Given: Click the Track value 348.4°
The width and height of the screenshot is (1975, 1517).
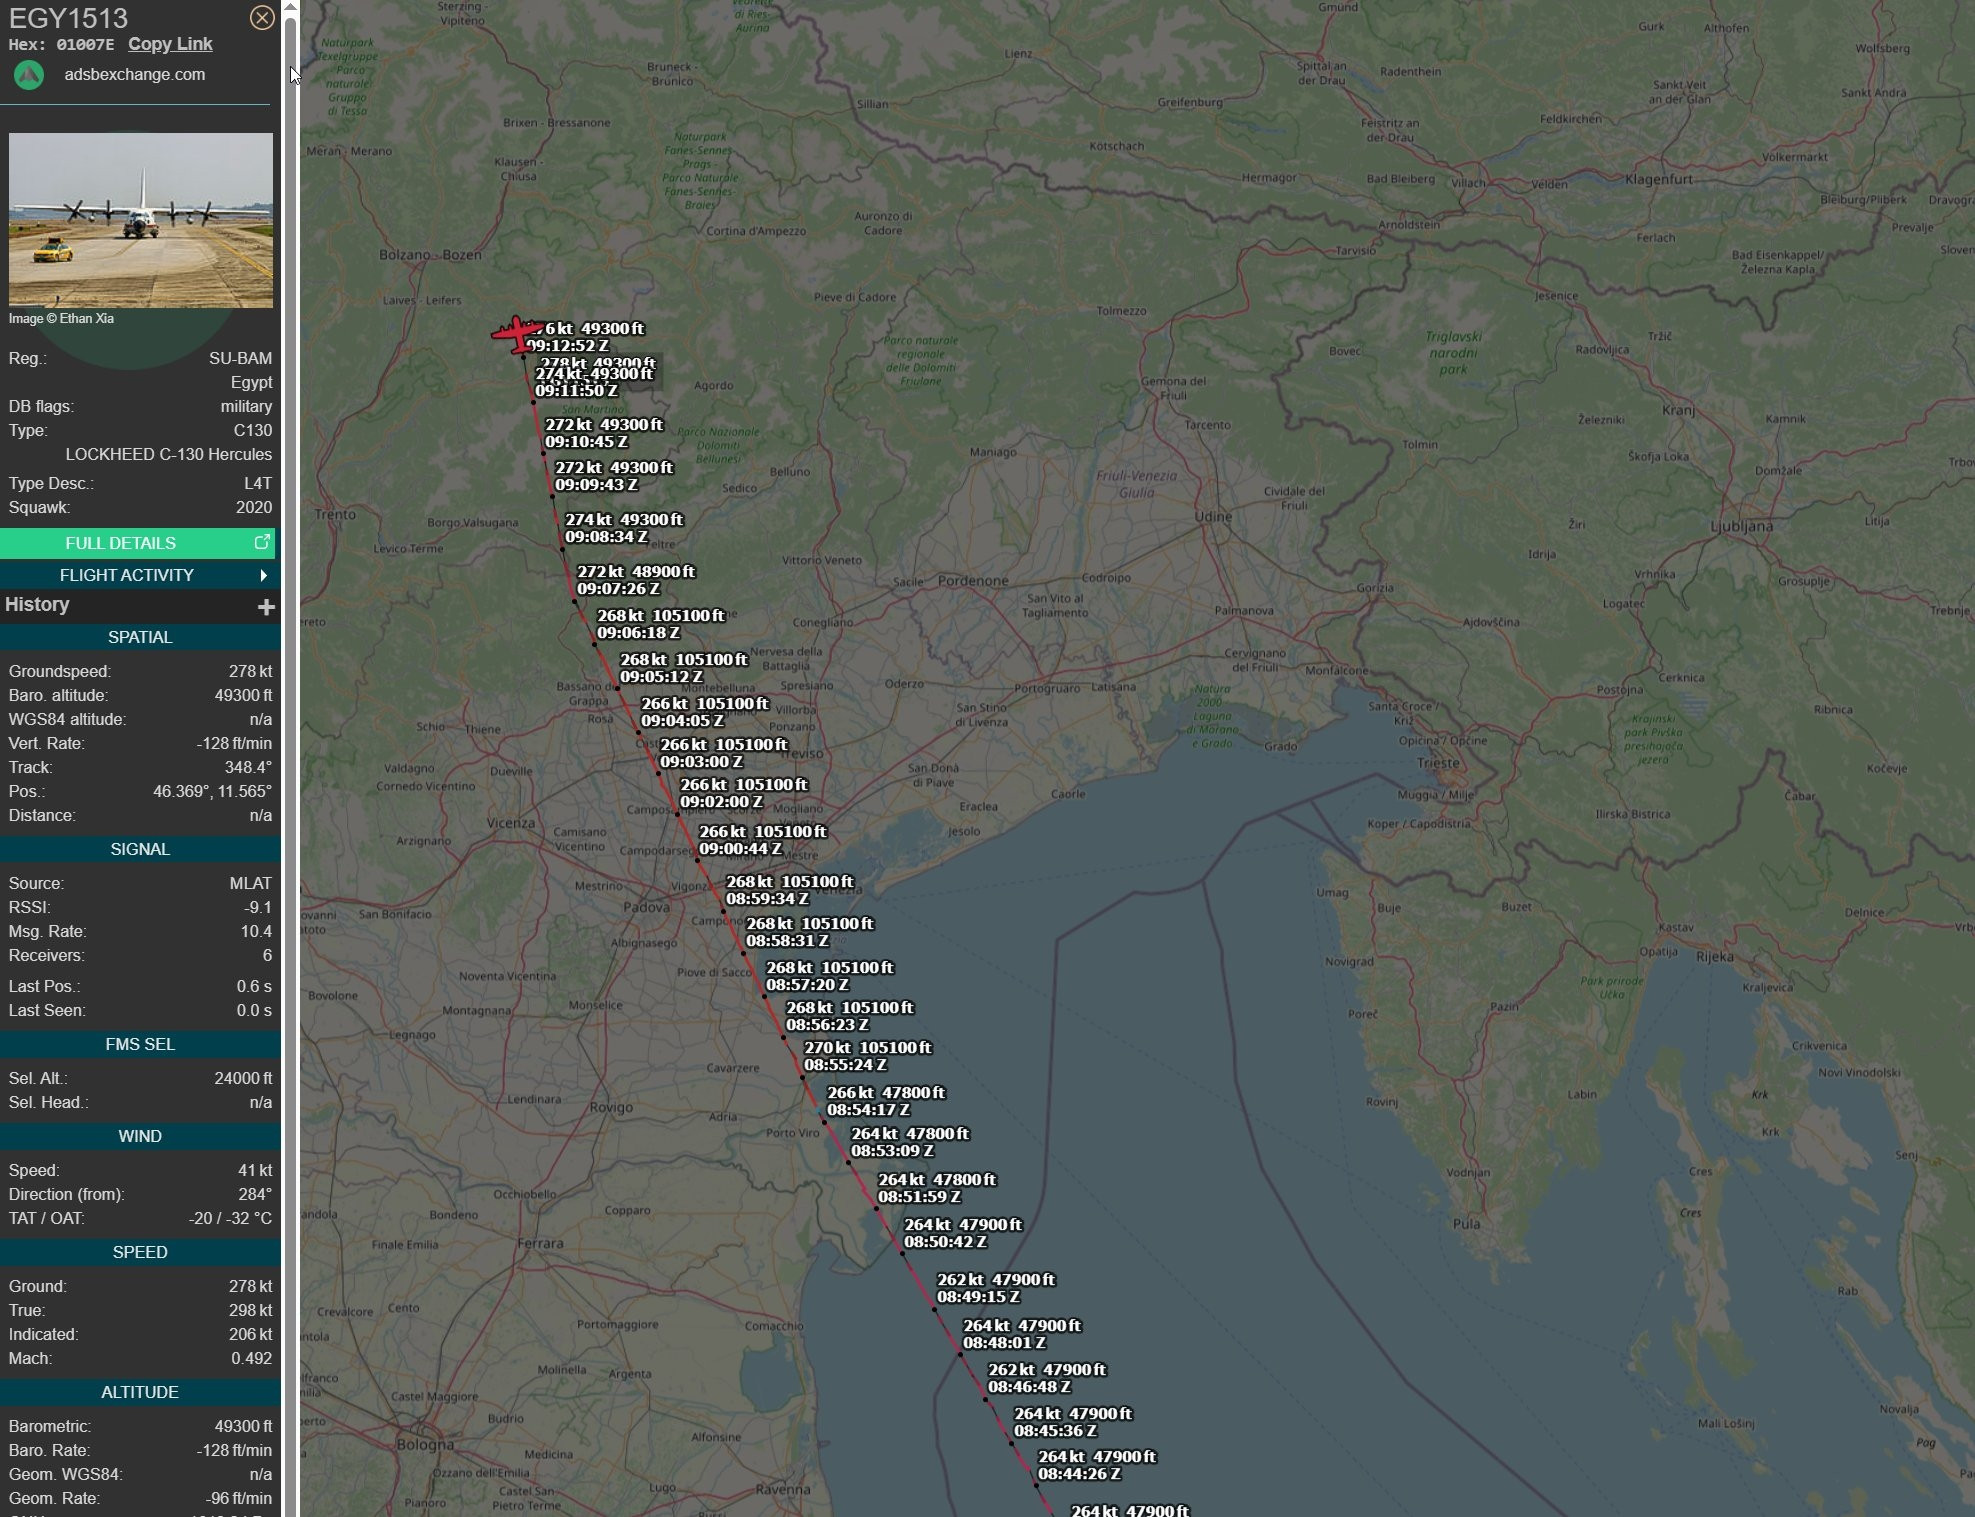Looking at the screenshot, I should (x=248, y=767).
